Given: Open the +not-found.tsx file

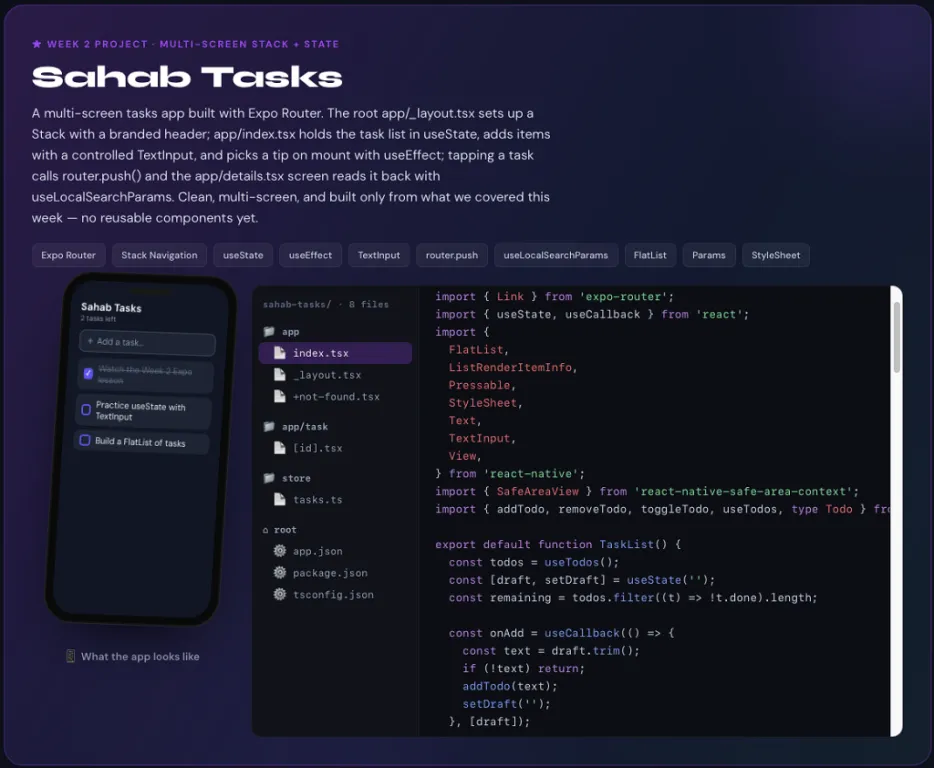Looking at the screenshot, I should (335, 396).
